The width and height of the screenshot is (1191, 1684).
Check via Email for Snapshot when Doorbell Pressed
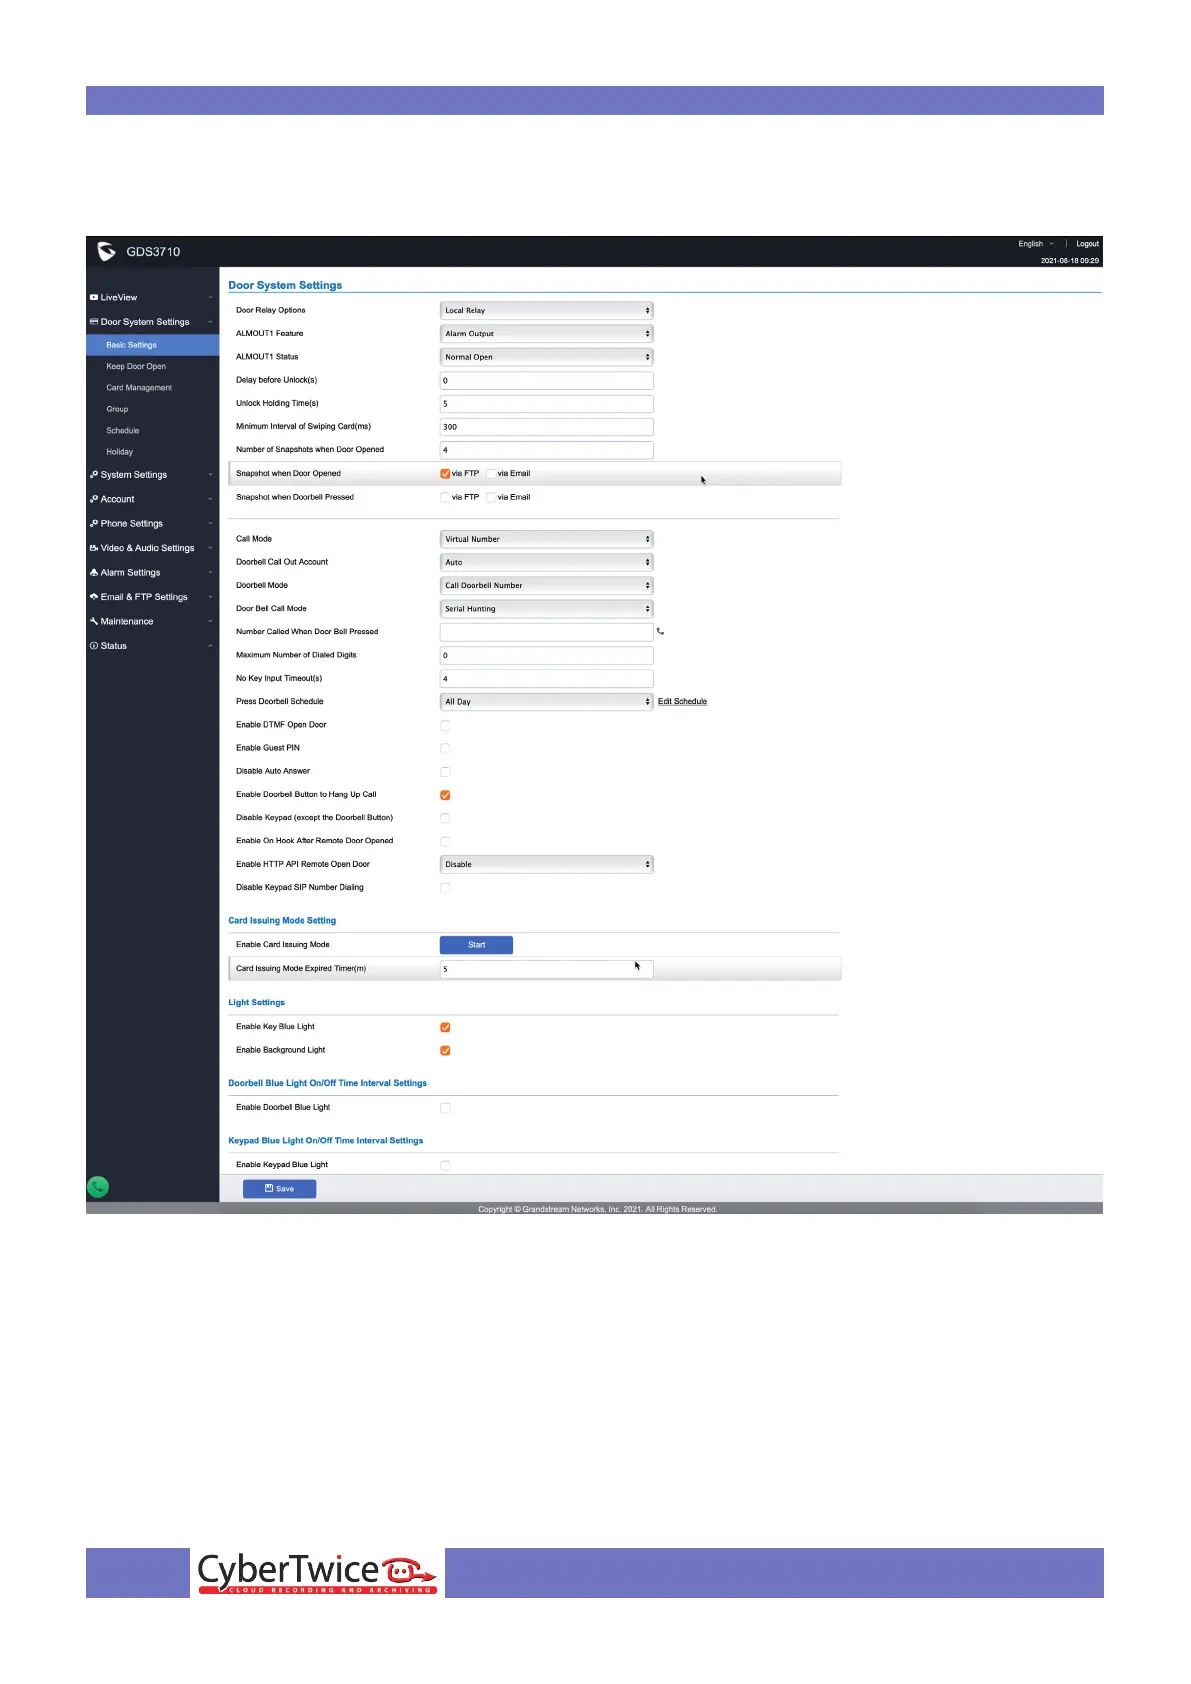(491, 497)
